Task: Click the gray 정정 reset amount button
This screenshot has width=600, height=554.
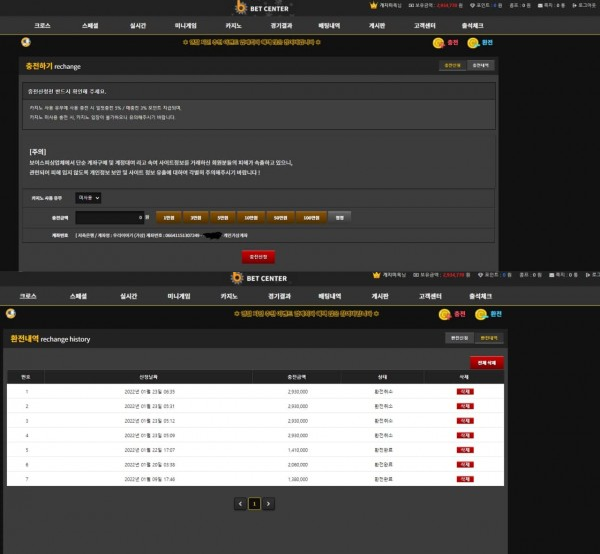Action: click(339, 218)
